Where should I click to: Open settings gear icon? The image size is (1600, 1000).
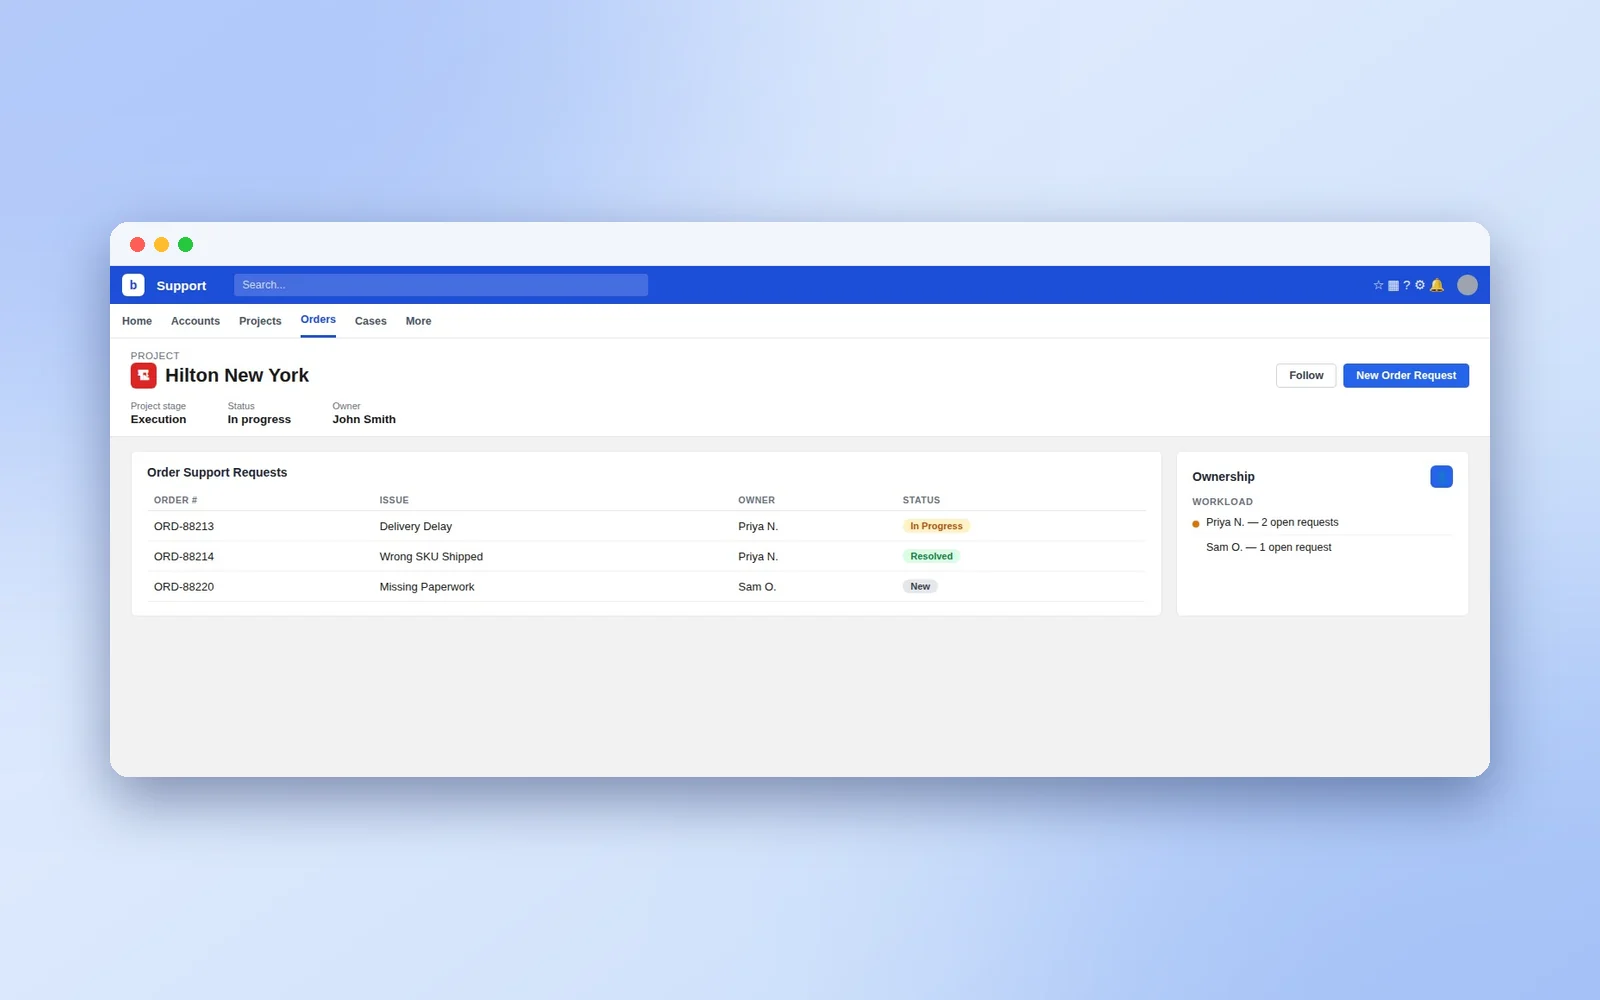(1420, 285)
